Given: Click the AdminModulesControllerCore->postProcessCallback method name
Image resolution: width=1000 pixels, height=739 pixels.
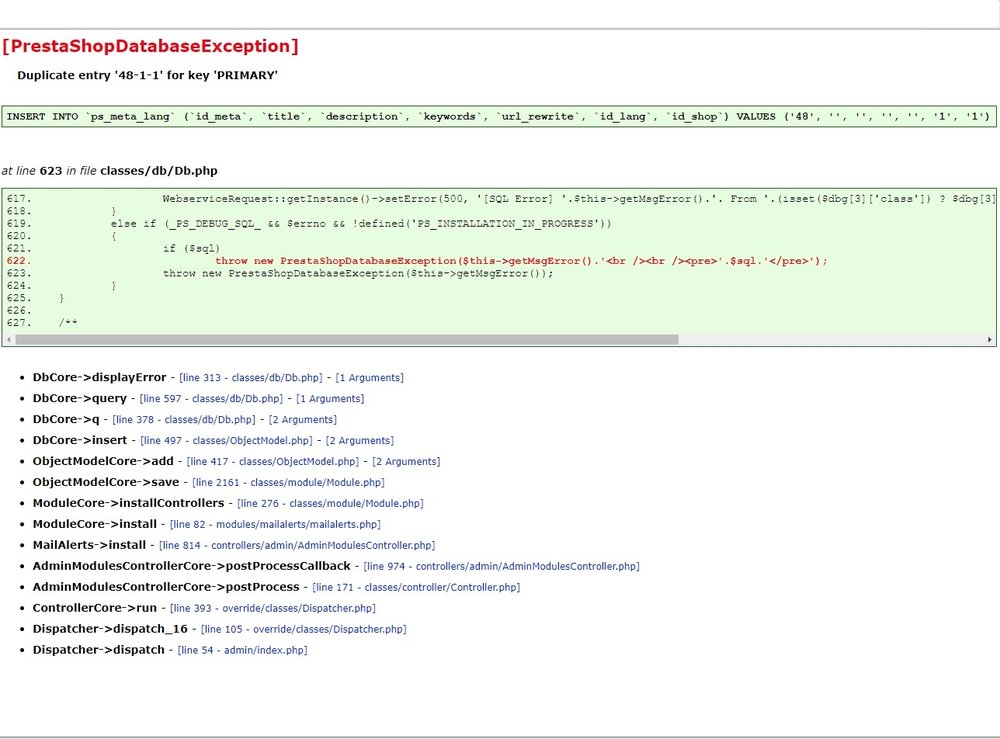Looking at the screenshot, I should (x=192, y=566).
